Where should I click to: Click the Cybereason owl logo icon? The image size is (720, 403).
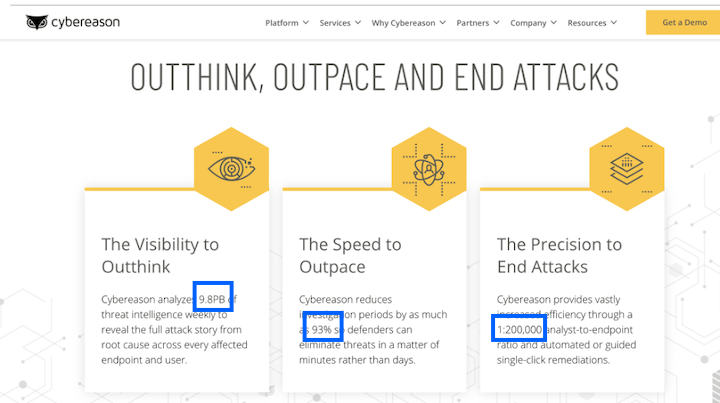37,22
